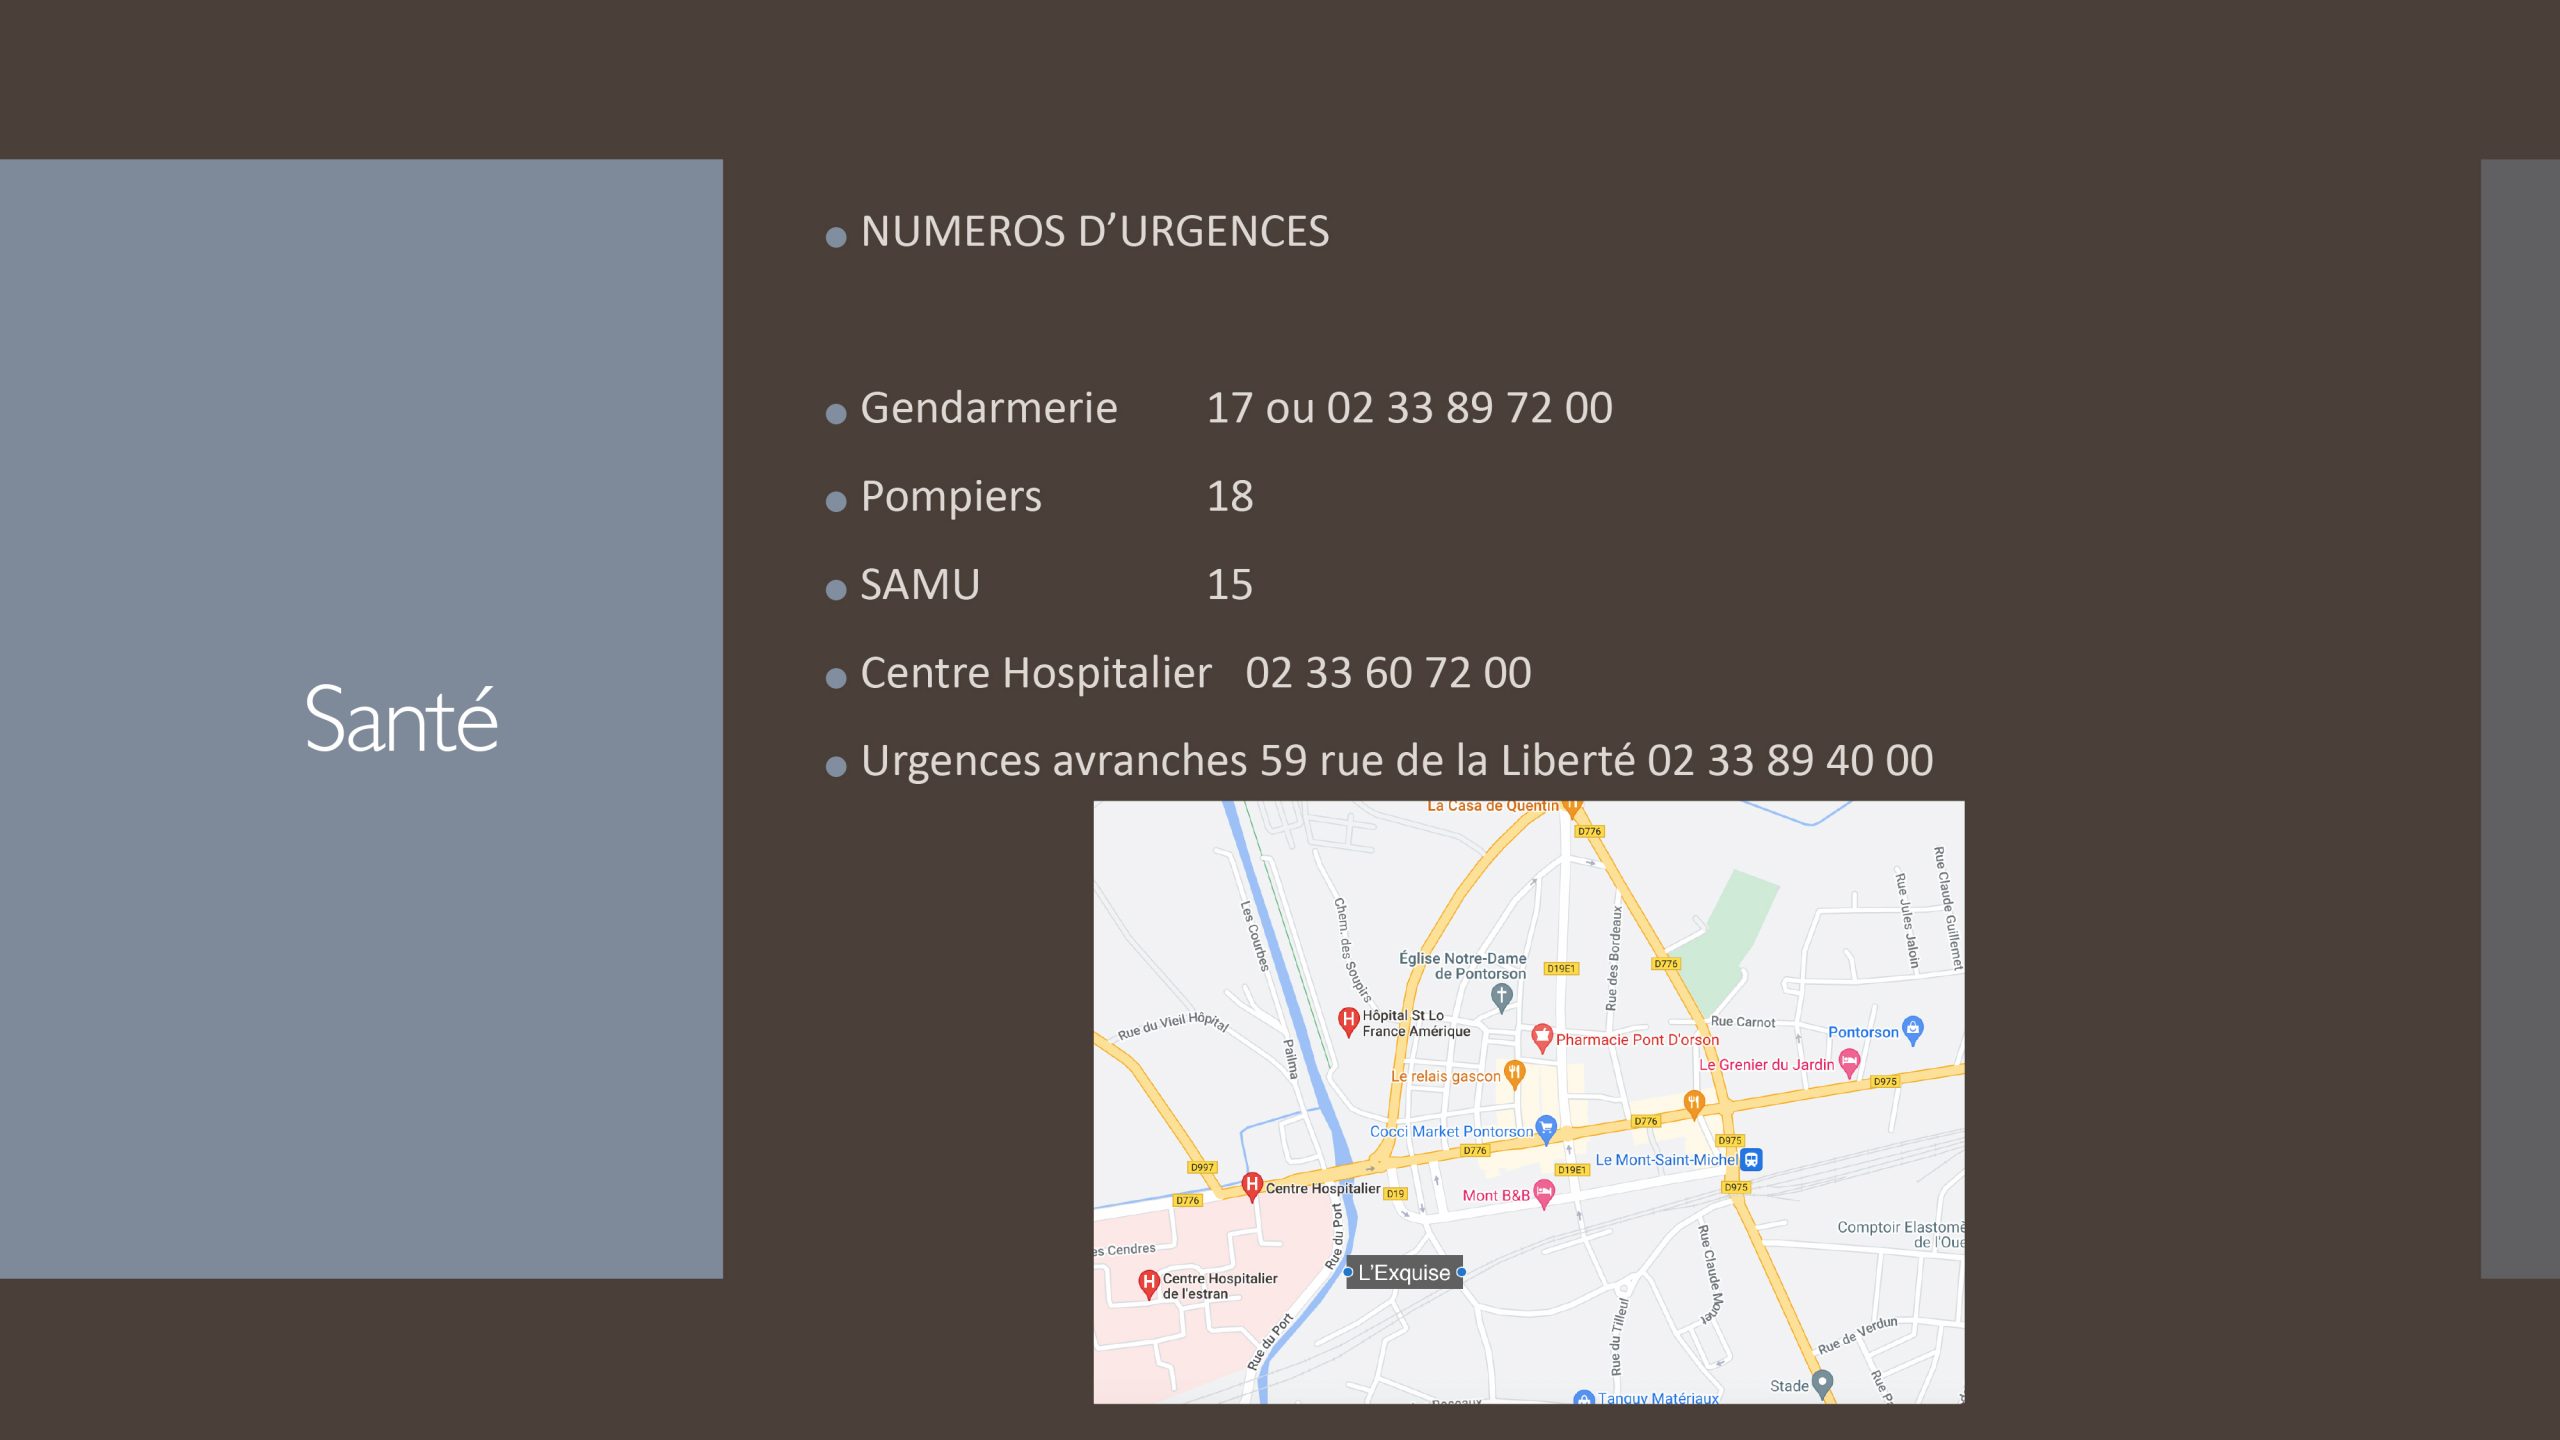Click the left handle of L'Exquise label

pos(1348,1272)
